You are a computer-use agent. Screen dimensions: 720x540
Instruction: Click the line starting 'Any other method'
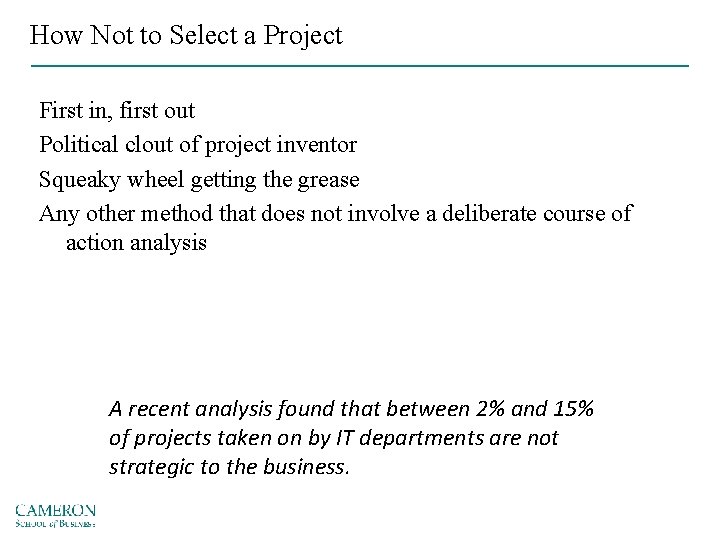[335, 215]
